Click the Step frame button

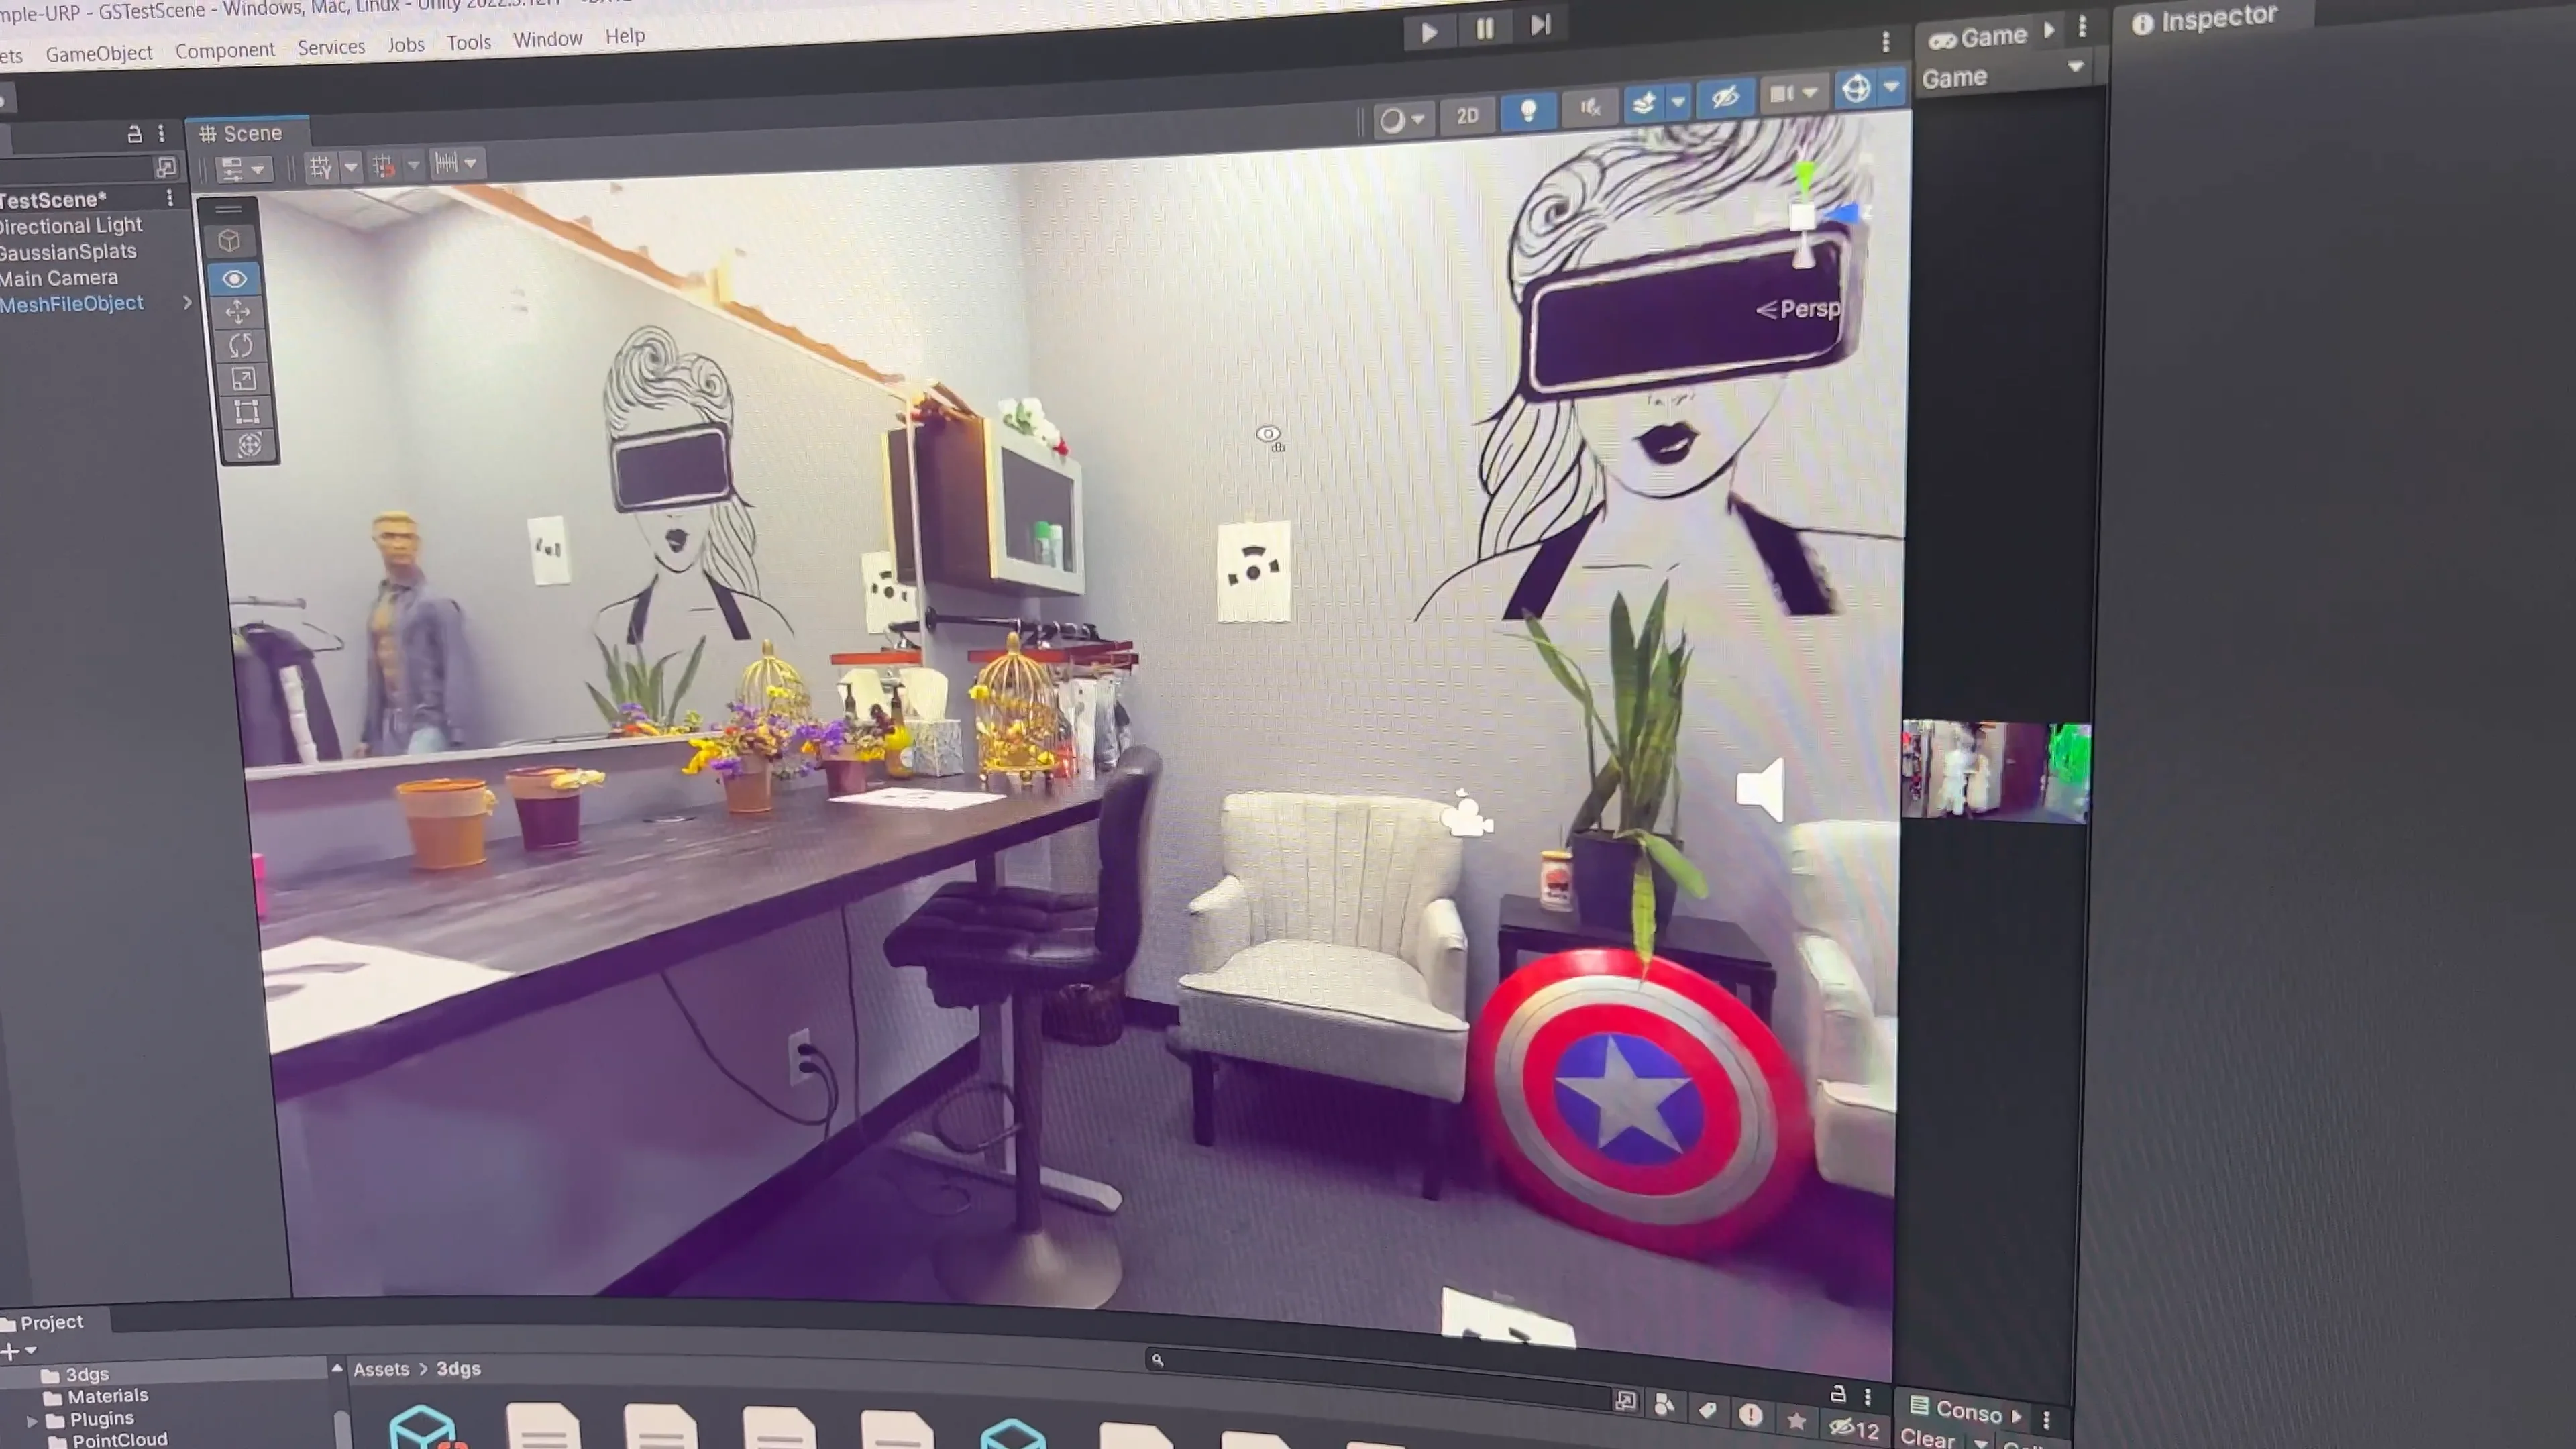tap(1541, 24)
